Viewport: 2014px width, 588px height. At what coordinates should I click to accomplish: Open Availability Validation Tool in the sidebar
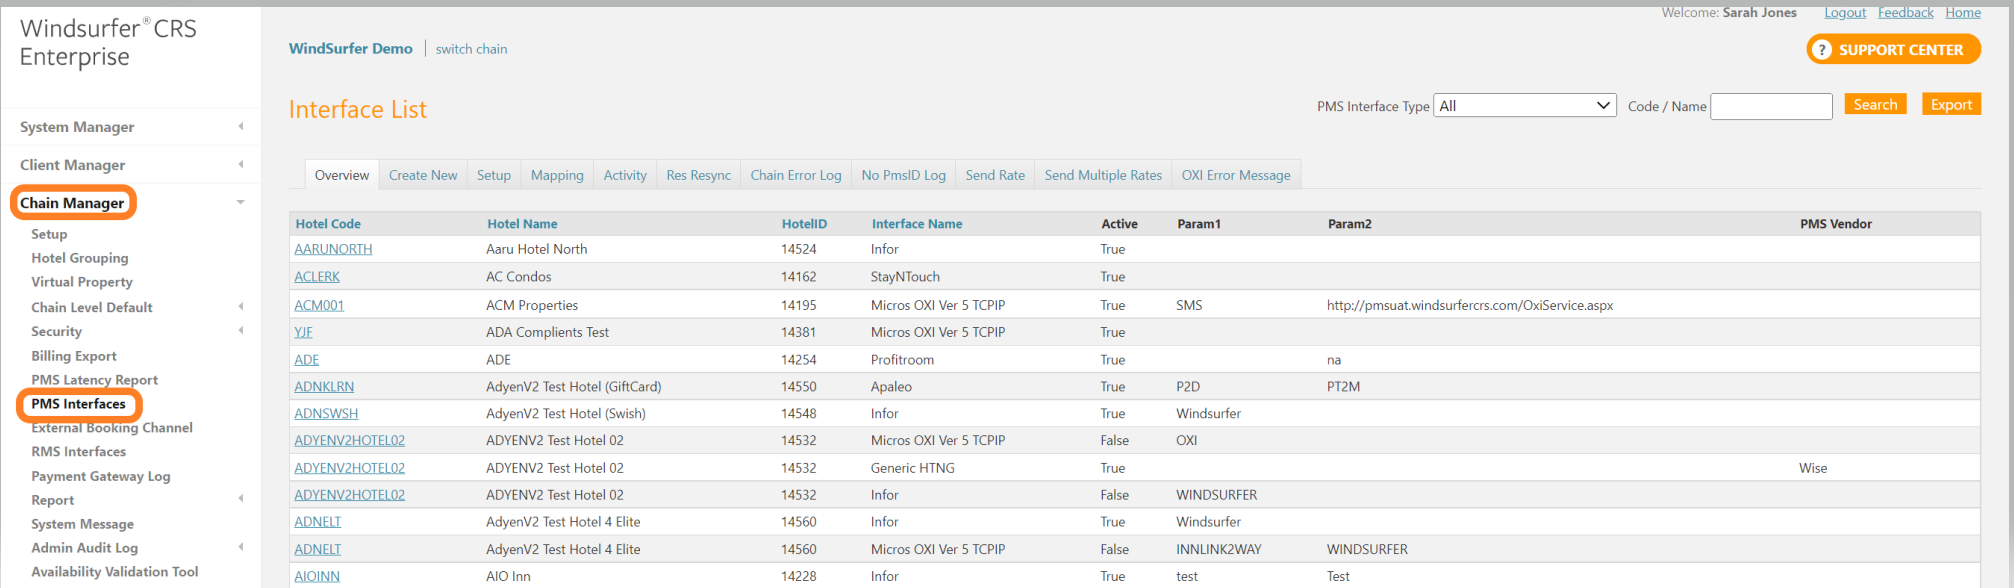pyautogui.click(x=115, y=572)
